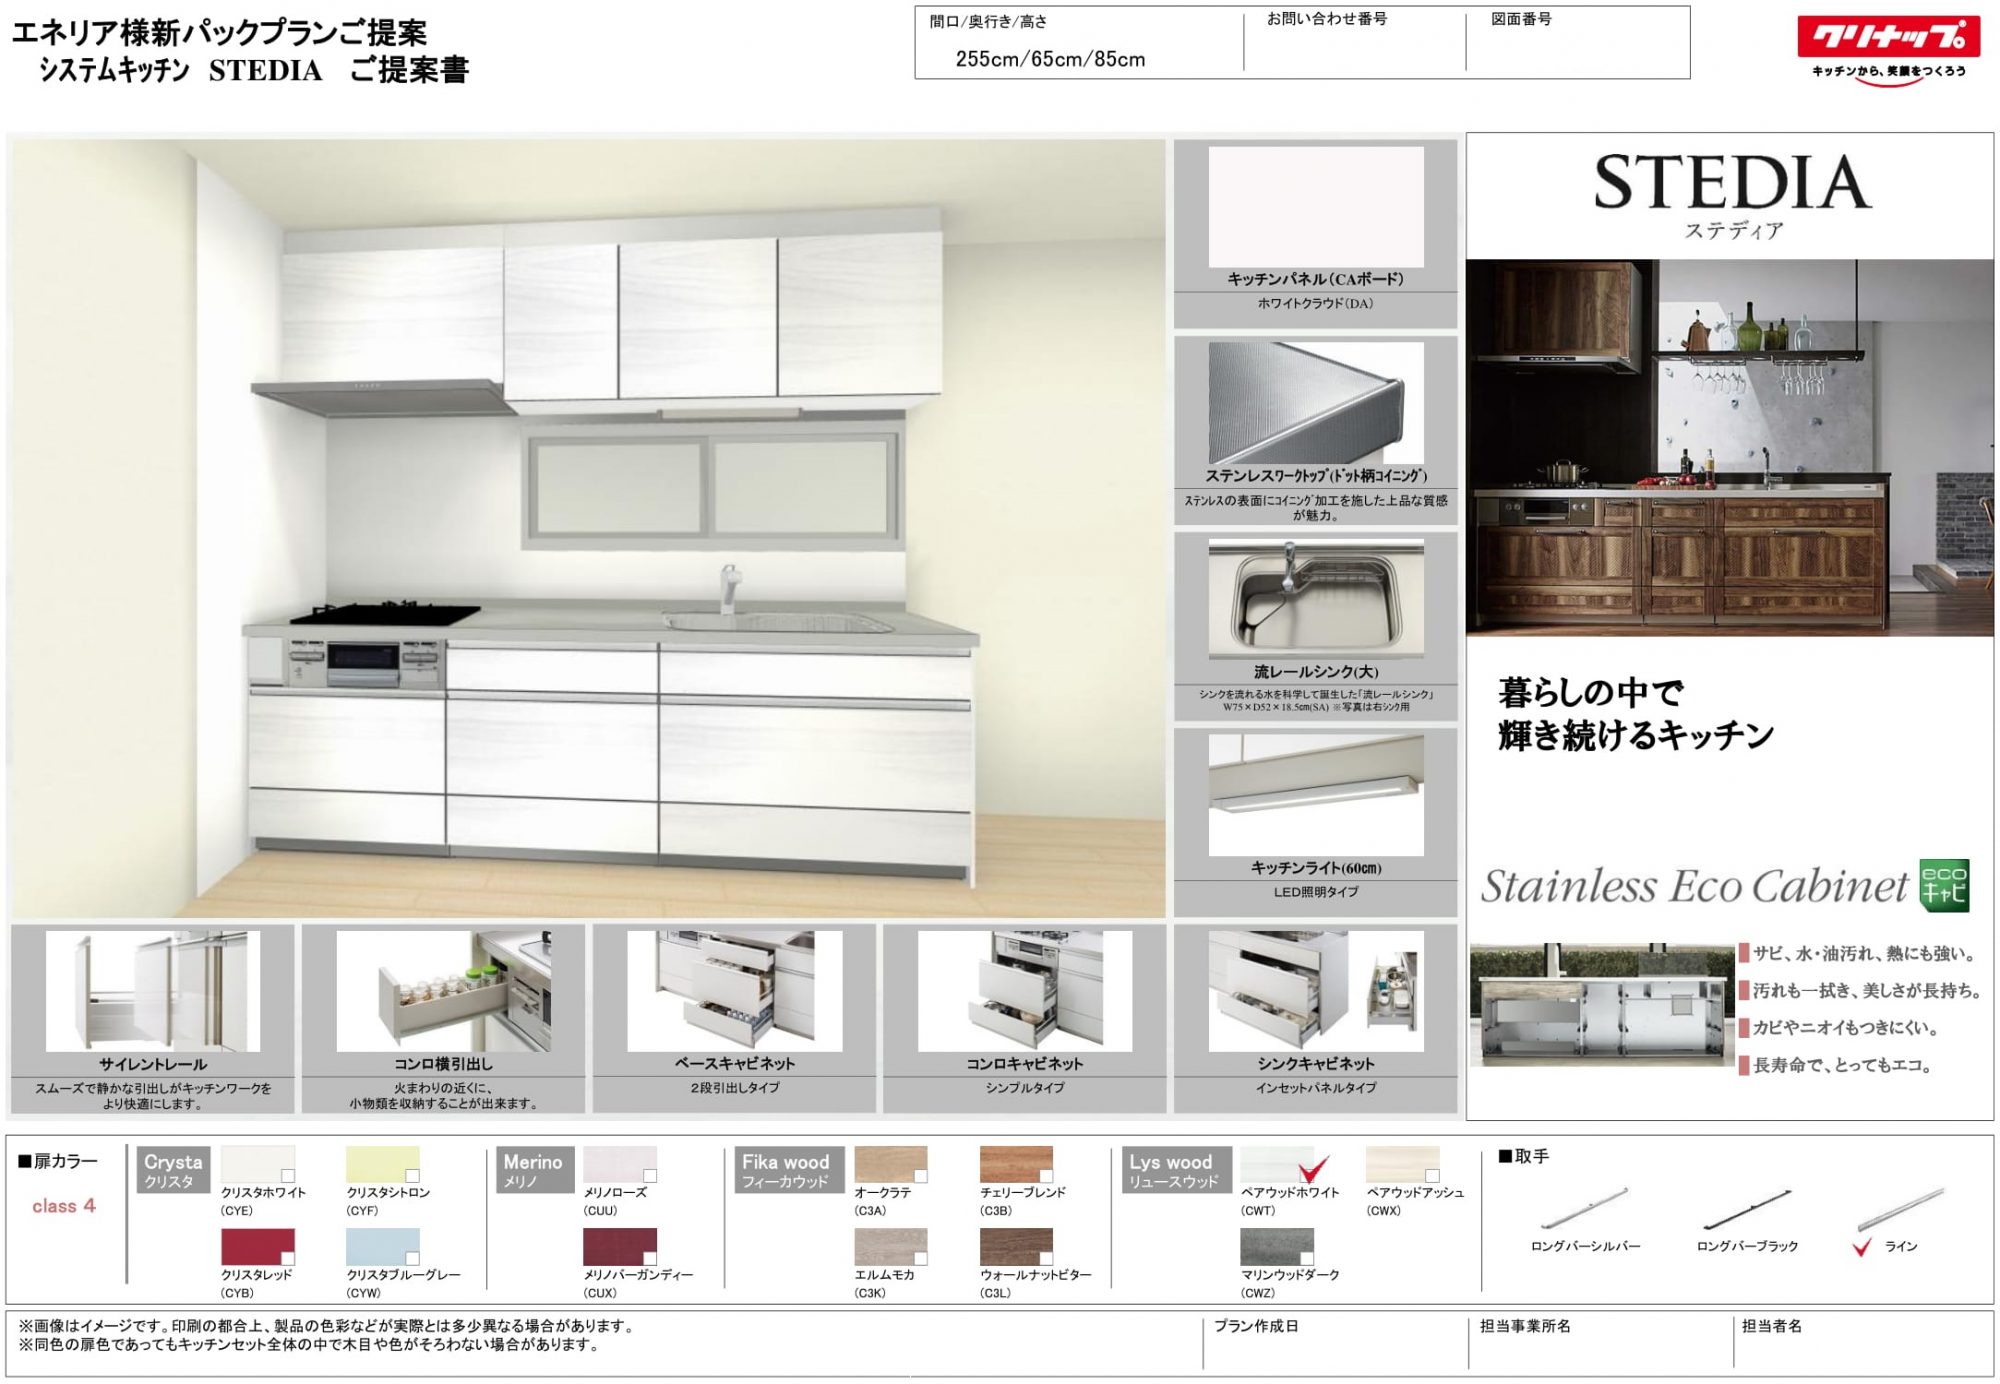Tick the checkbox on ペアウッドアッシュ swatch
Viewport: 2000px width, 1384px height.
(1432, 1176)
